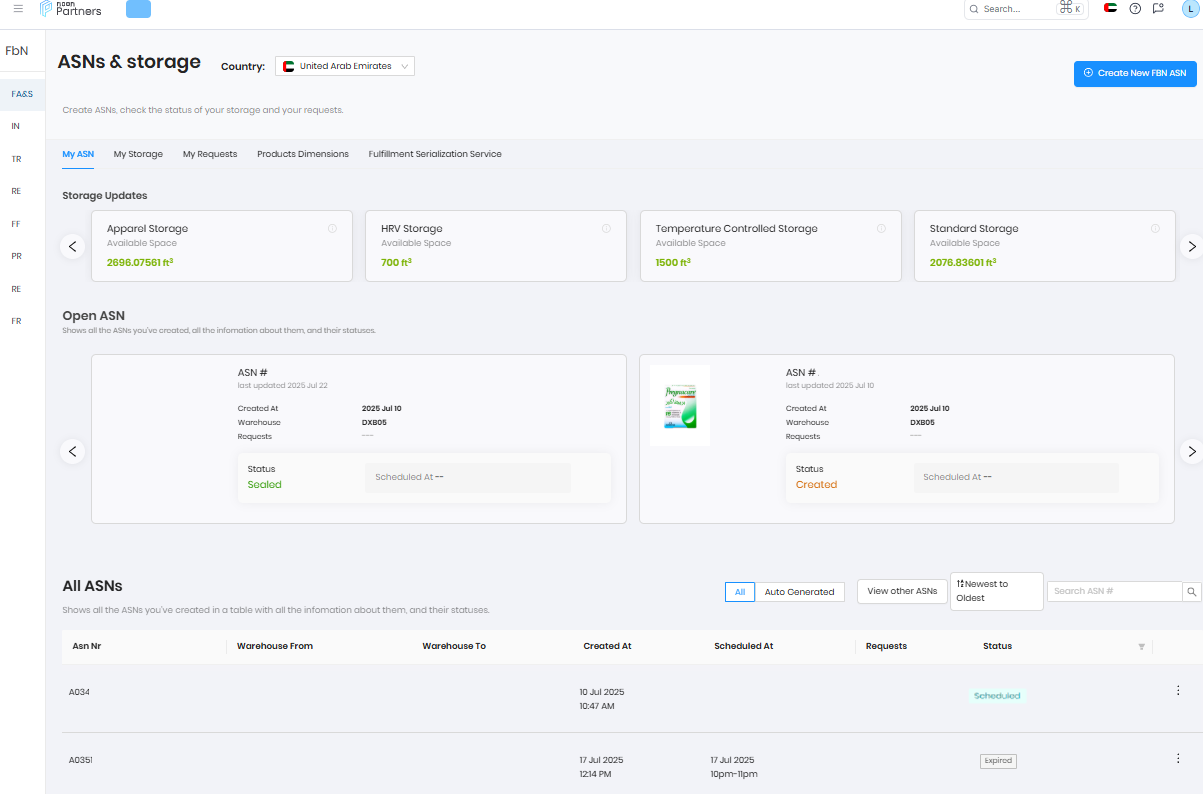
Task: Open the Status column filter icon
Action: click(1141, 647)
